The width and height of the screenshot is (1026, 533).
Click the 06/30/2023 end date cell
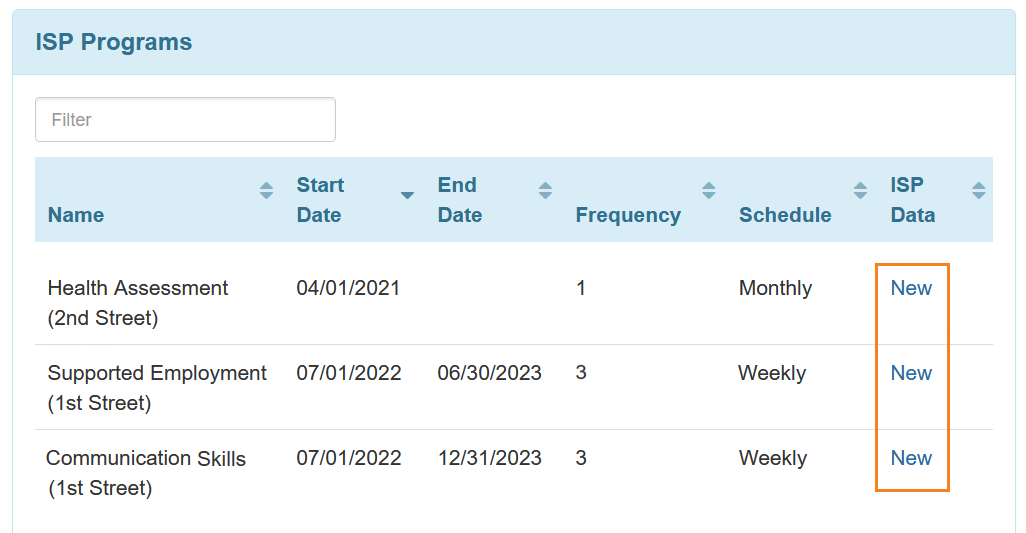(489, 373)
